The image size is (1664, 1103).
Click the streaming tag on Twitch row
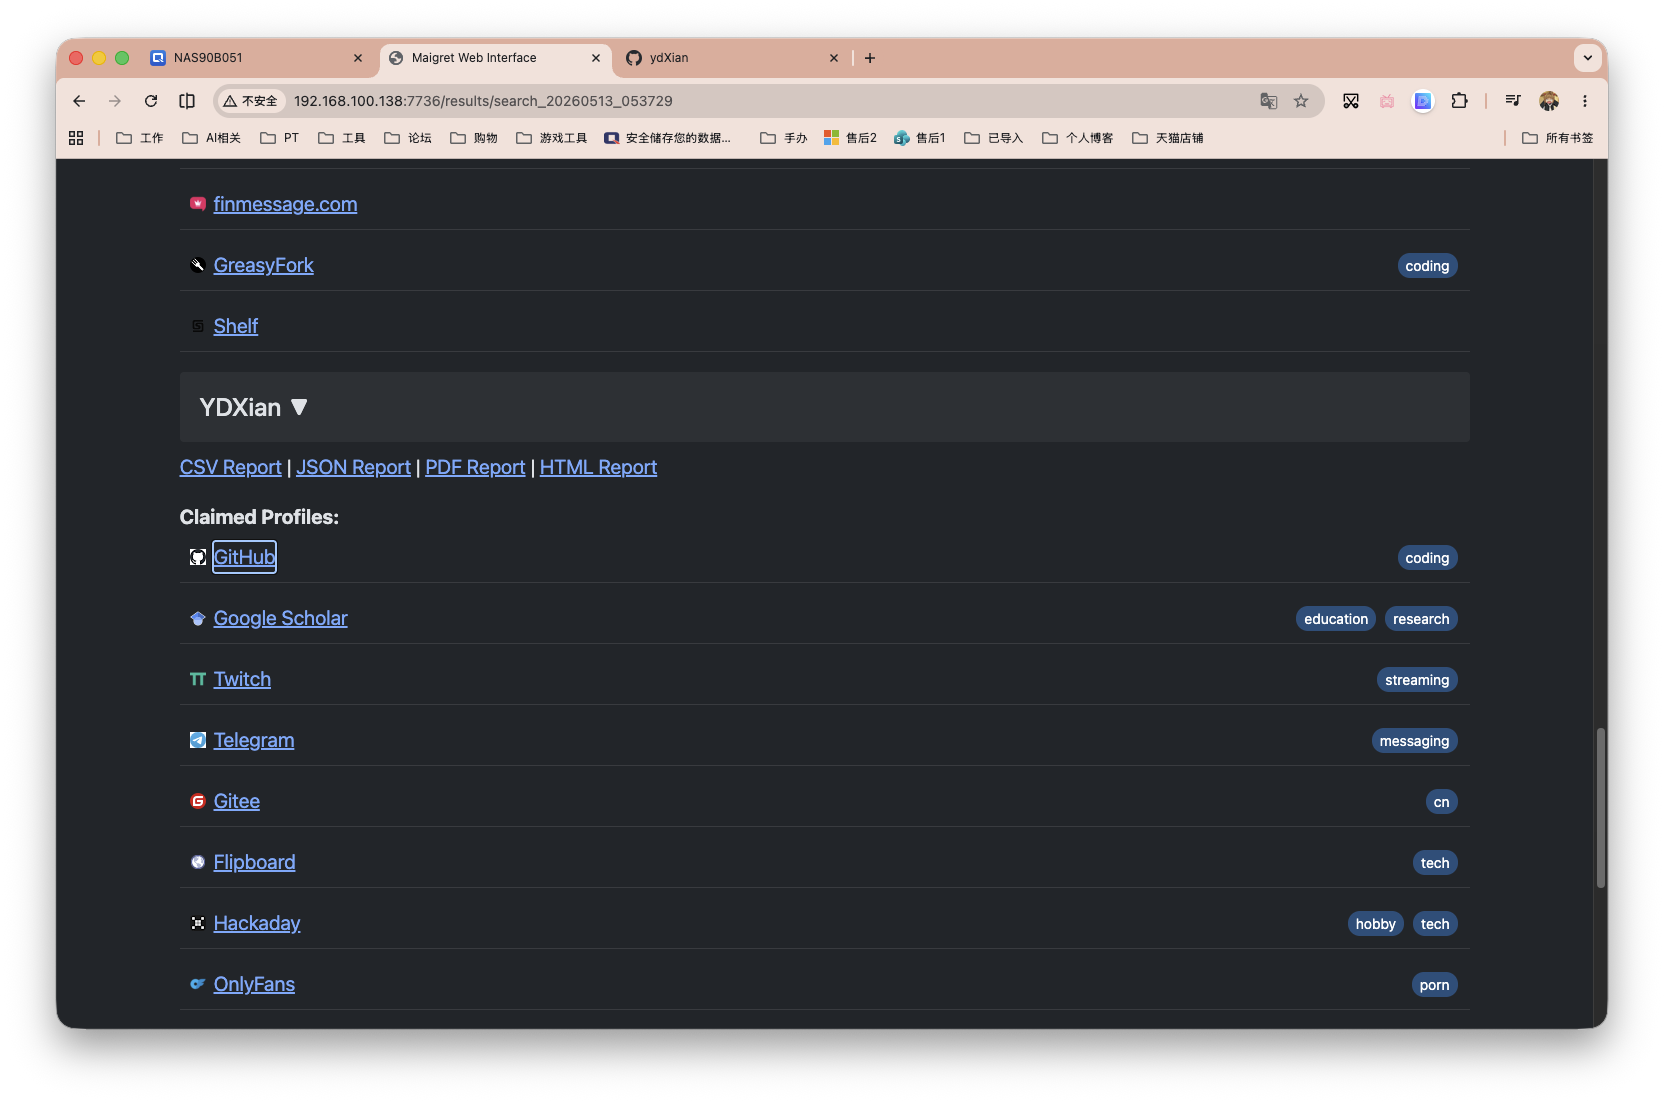point(1417,680)
